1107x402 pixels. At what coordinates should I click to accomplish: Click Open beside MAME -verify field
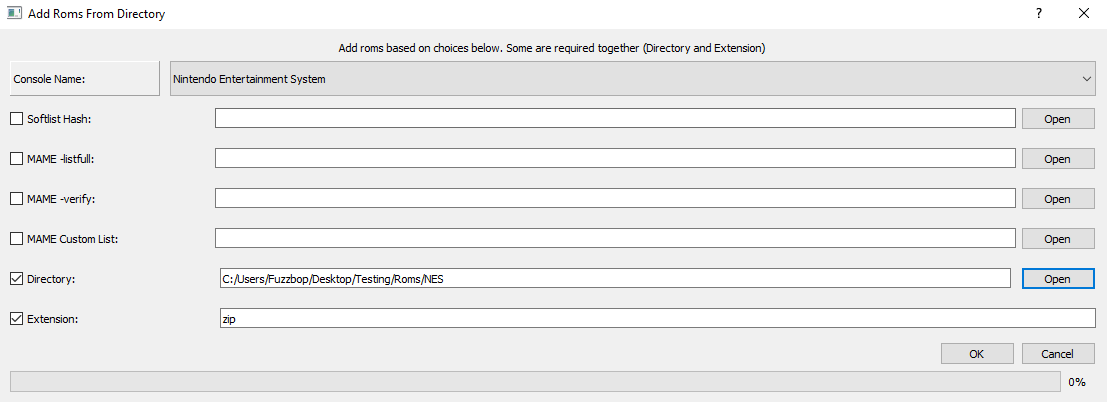point(1057,199)
